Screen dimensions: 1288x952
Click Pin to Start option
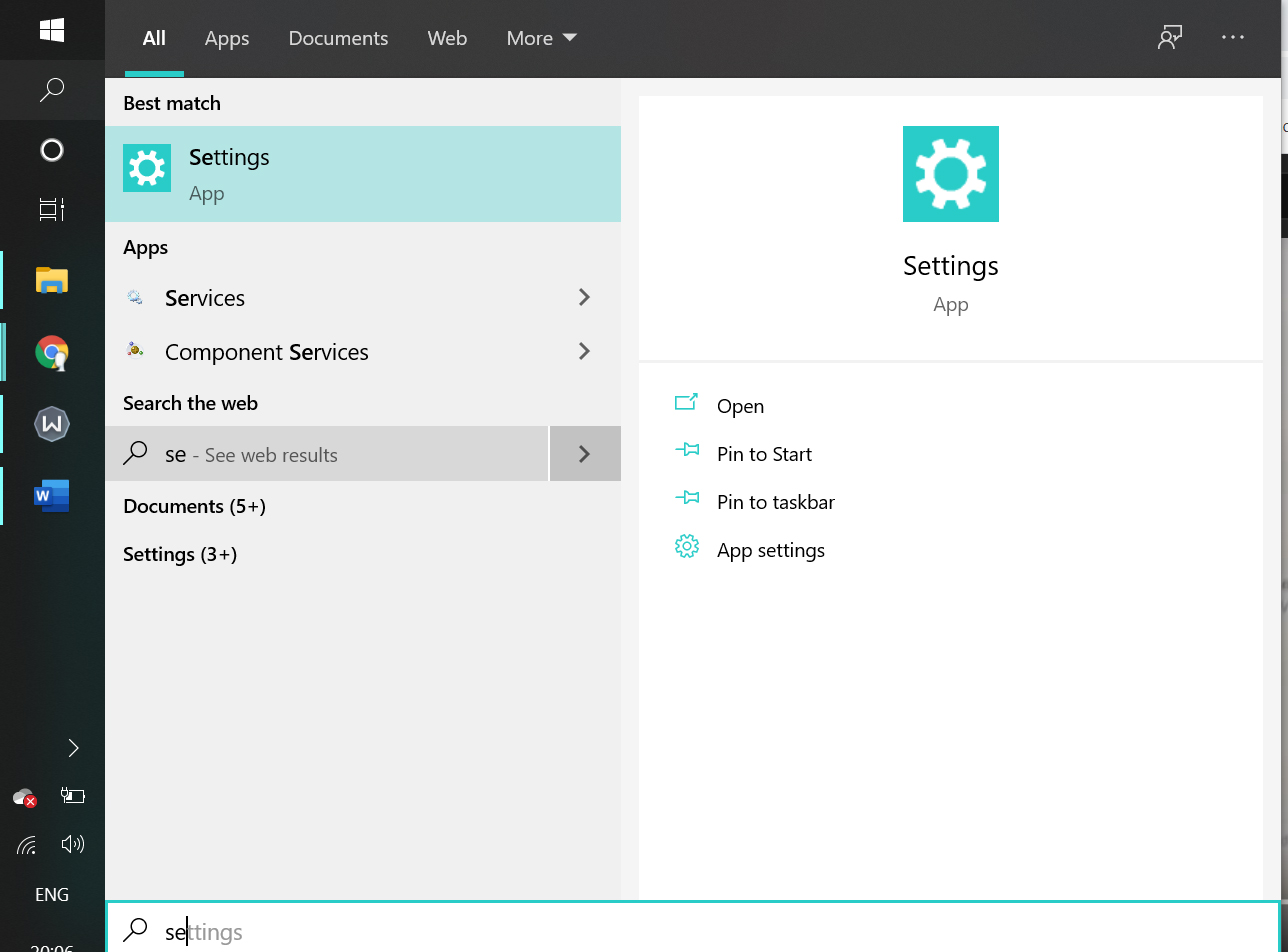pyautogui.click(x=764, y=454)
